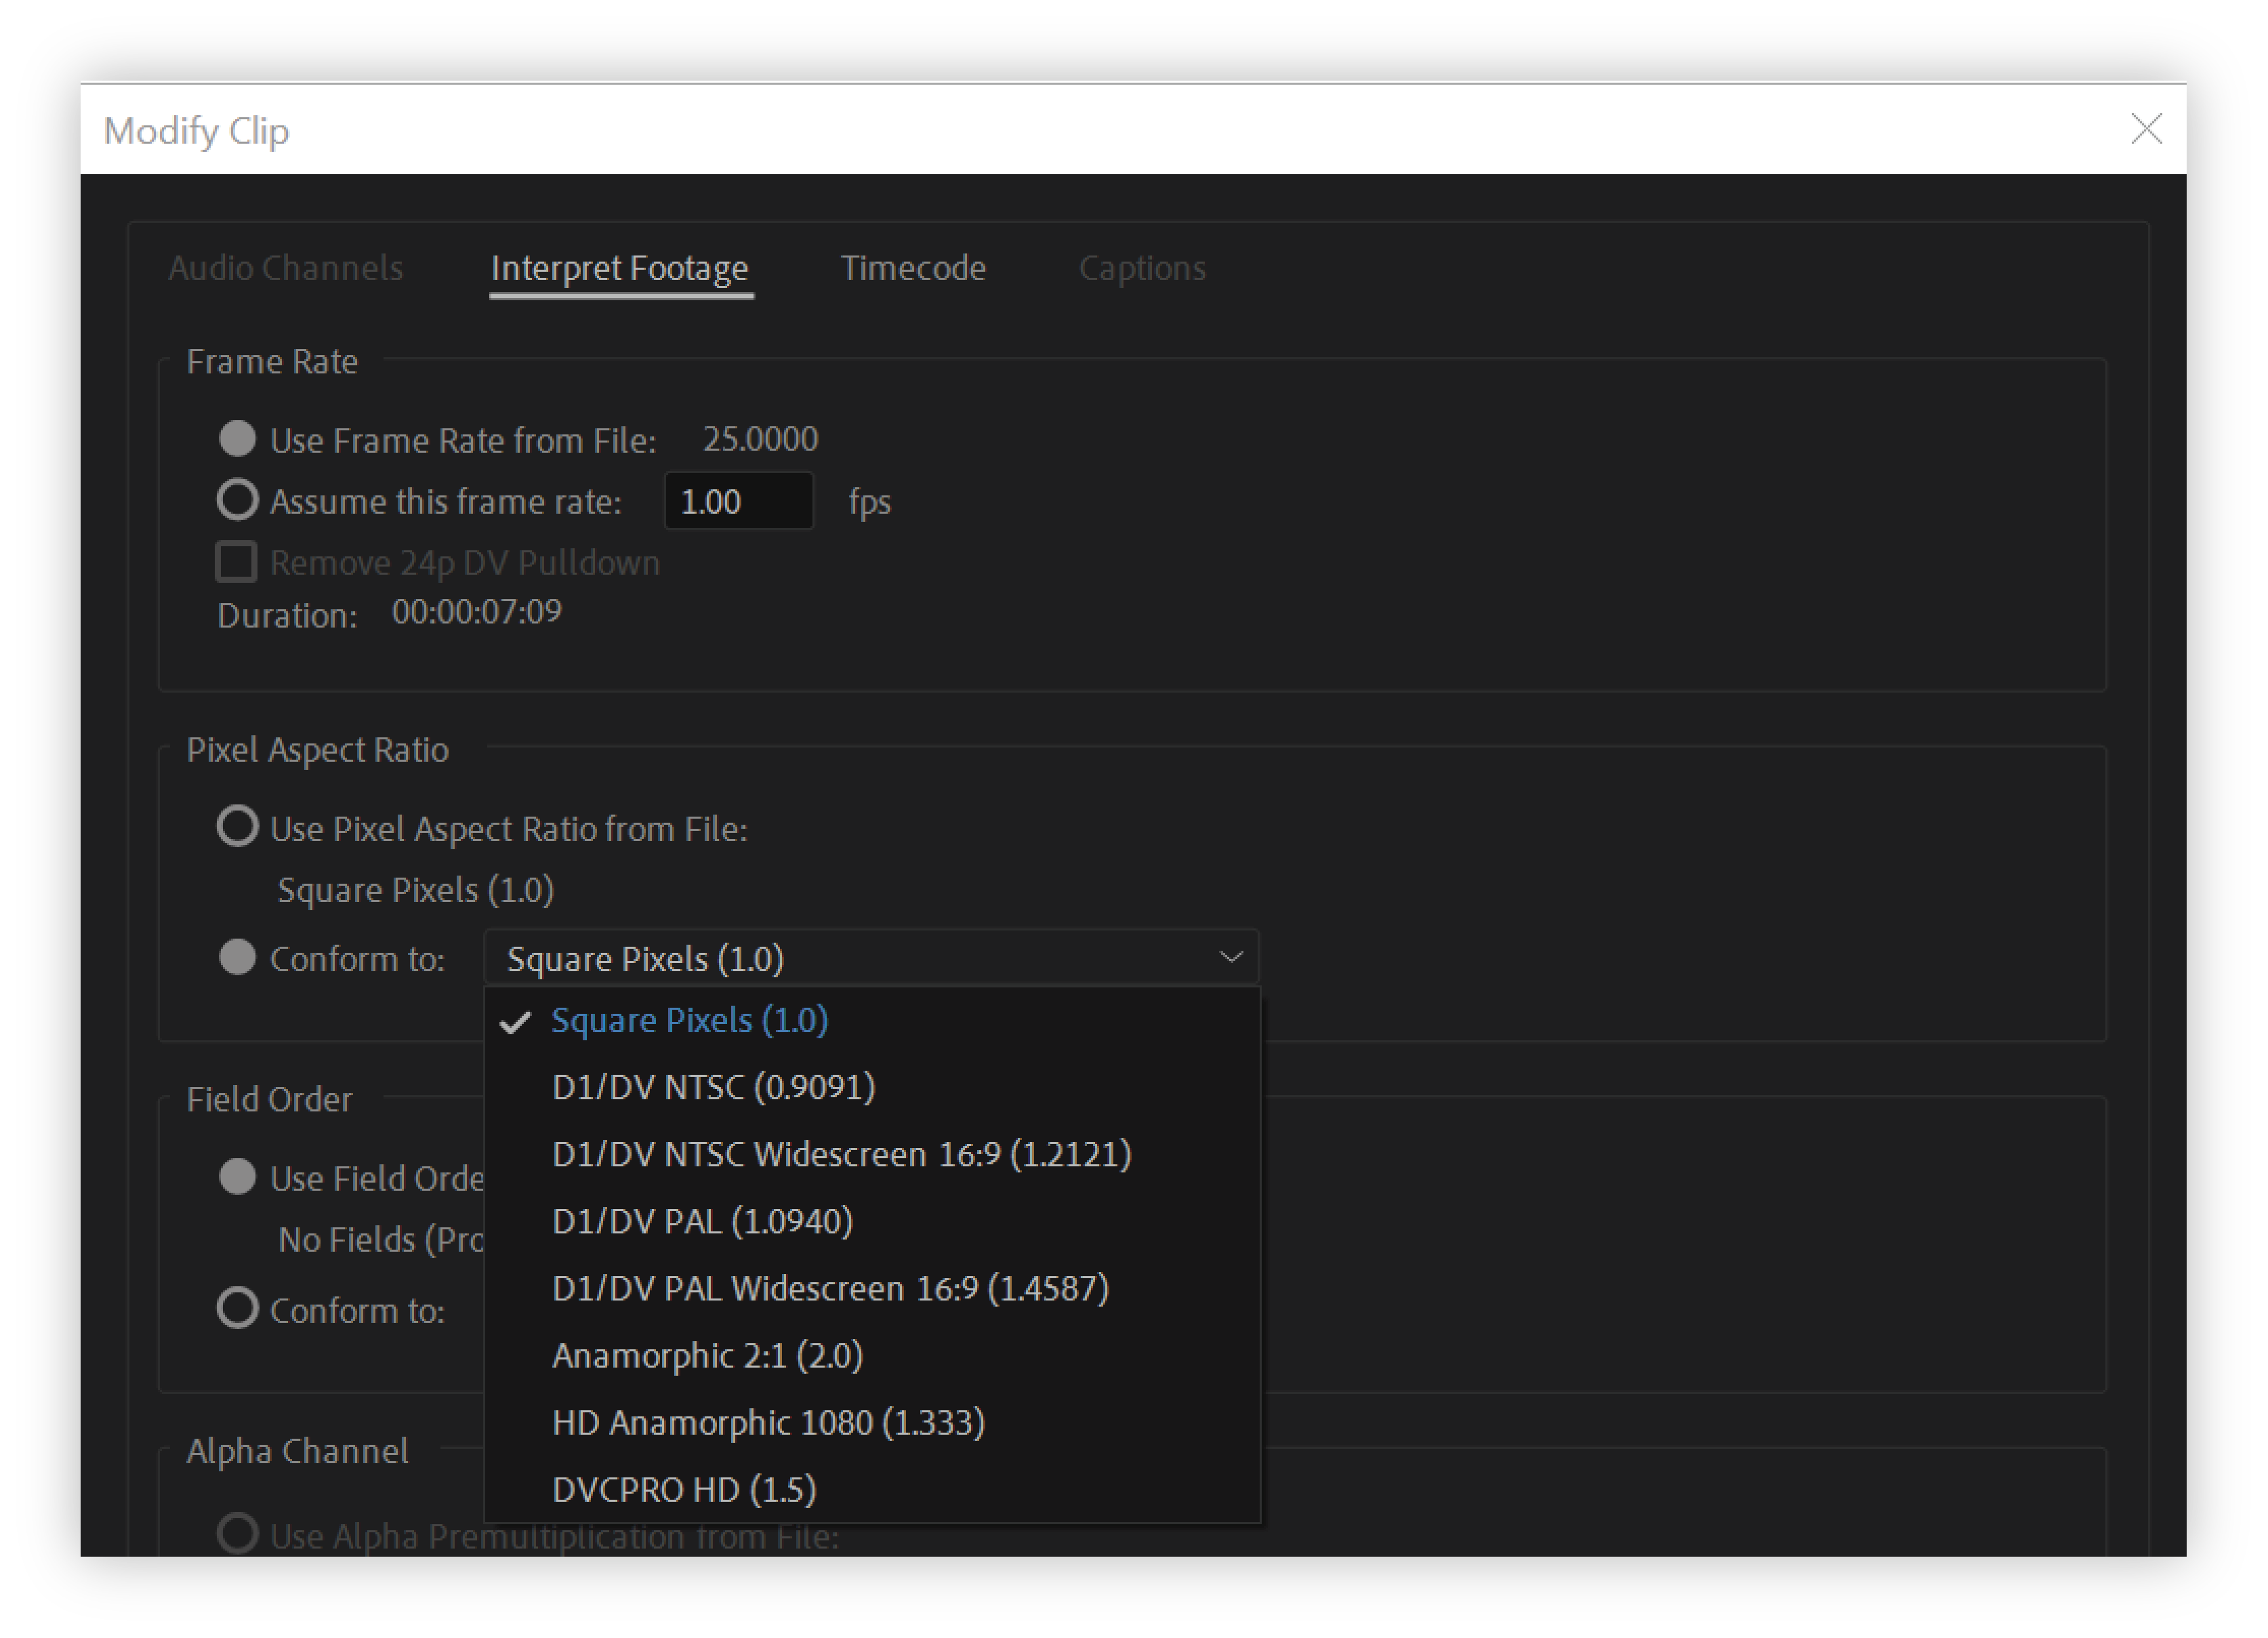The height and width of the screenshot is (1638, 2268).
Task: Click the Square Pixels (1.0) file value text
Action: coord(416,890)
